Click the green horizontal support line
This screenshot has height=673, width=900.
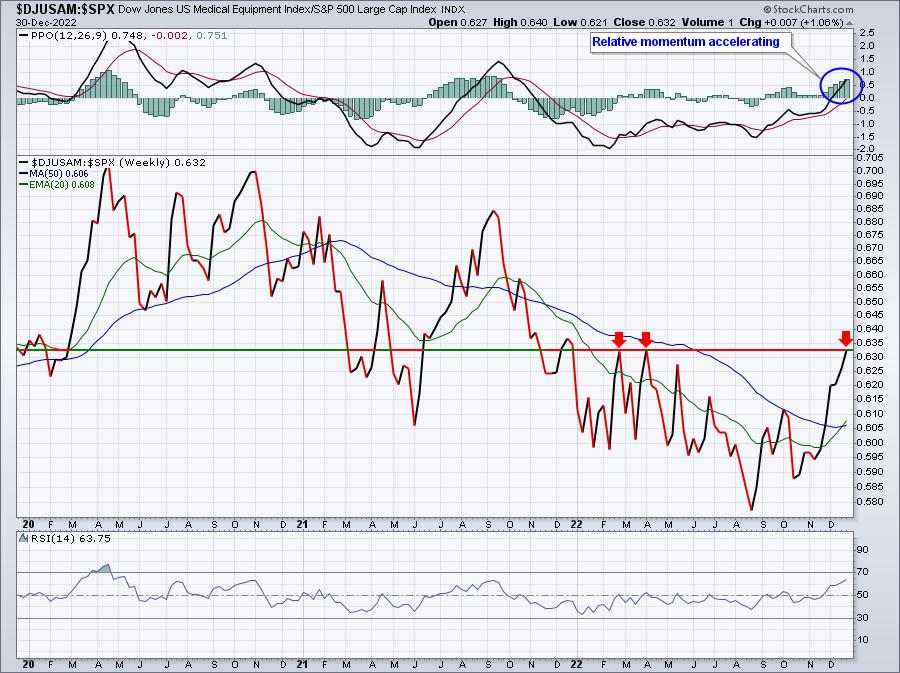click(x=200, y=350)
